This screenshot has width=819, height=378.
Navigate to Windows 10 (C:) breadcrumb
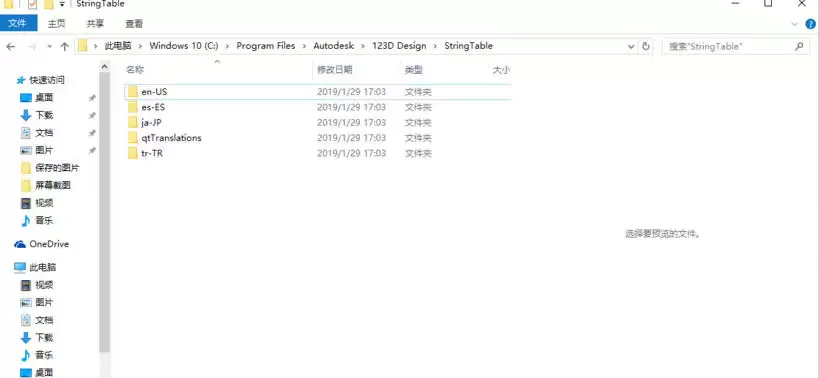pyautogui.click(x=184, y=46)
